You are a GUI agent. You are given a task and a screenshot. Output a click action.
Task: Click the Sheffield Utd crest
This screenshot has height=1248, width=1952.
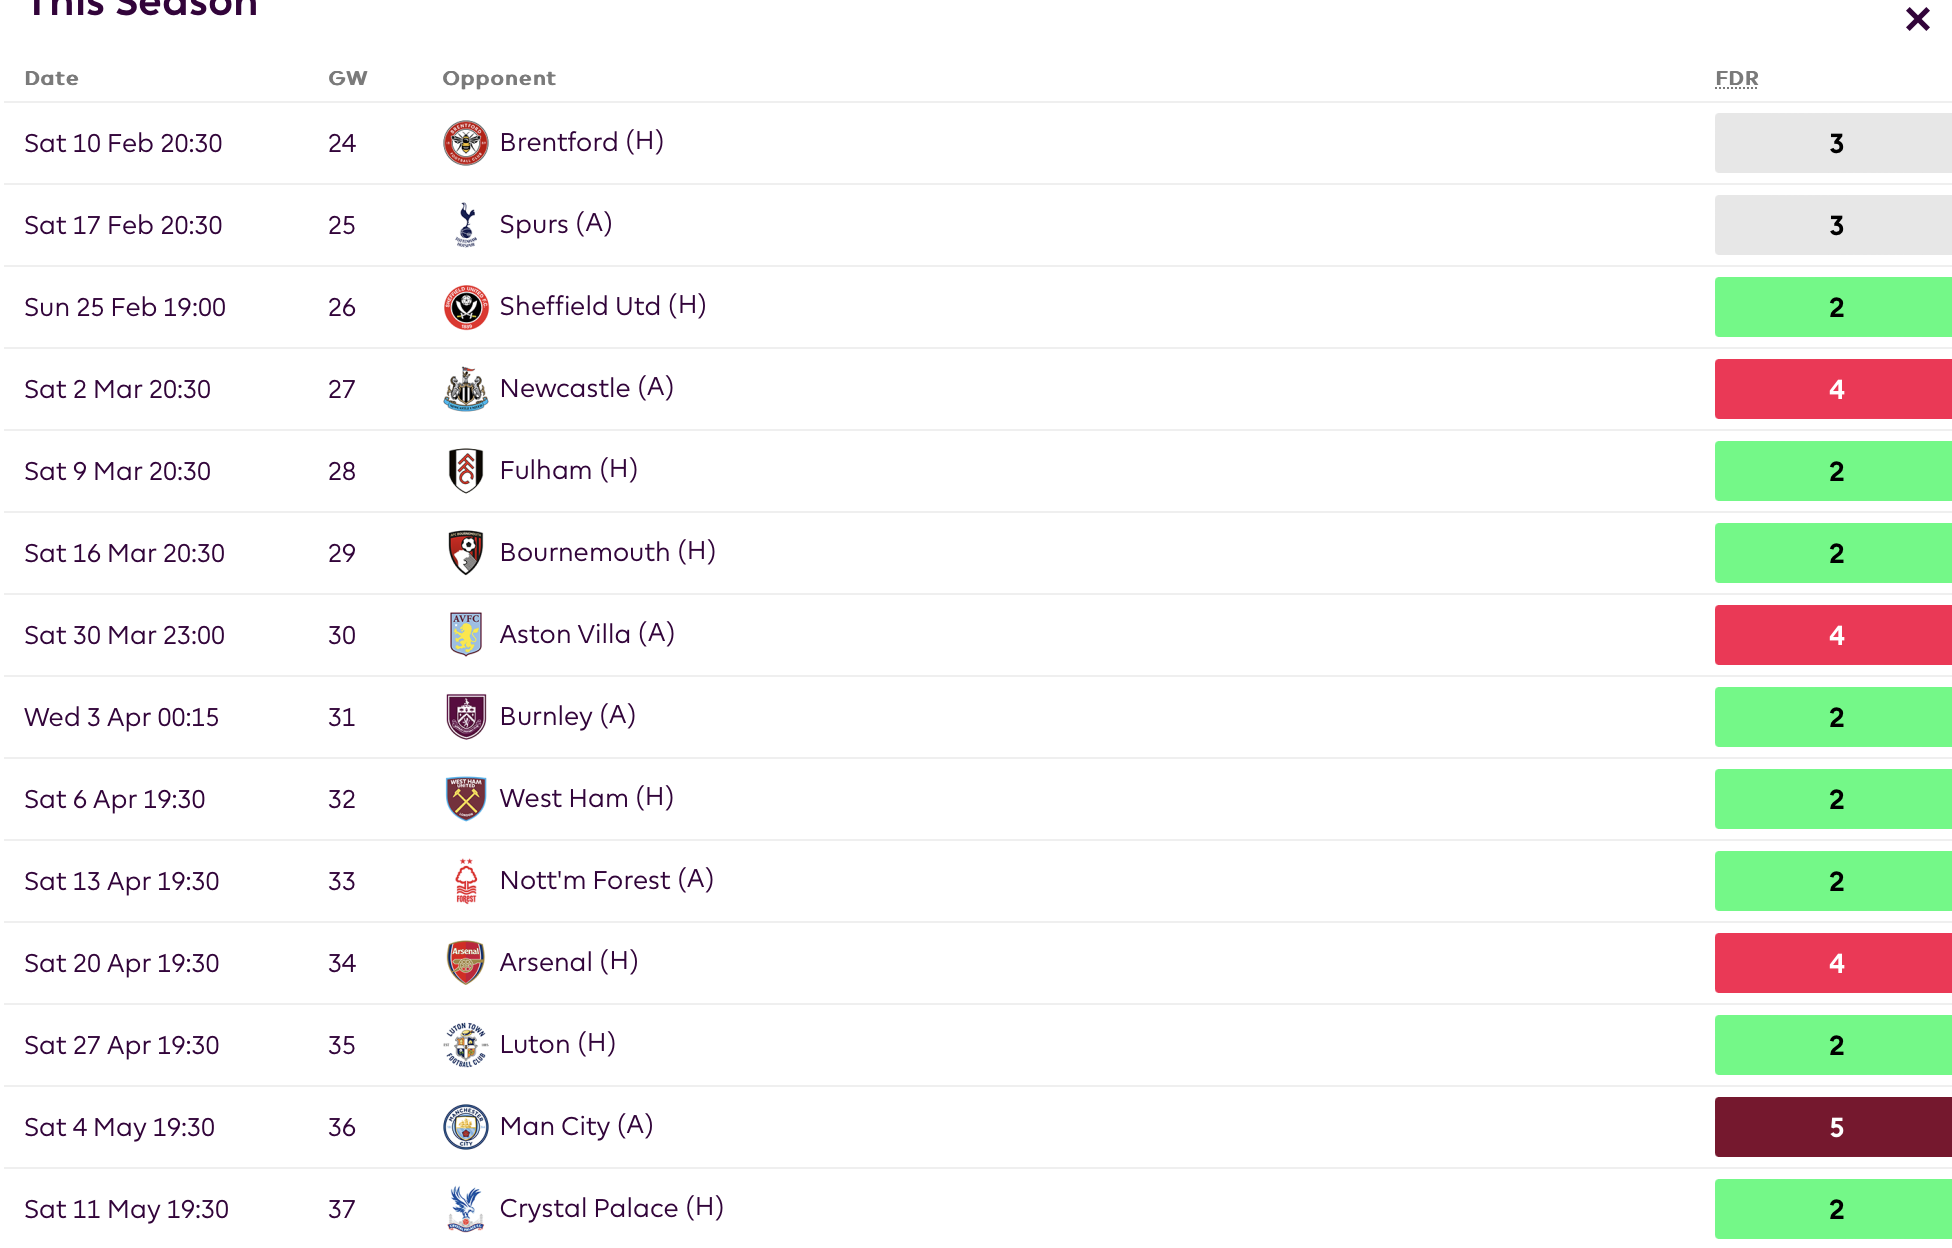466,307
